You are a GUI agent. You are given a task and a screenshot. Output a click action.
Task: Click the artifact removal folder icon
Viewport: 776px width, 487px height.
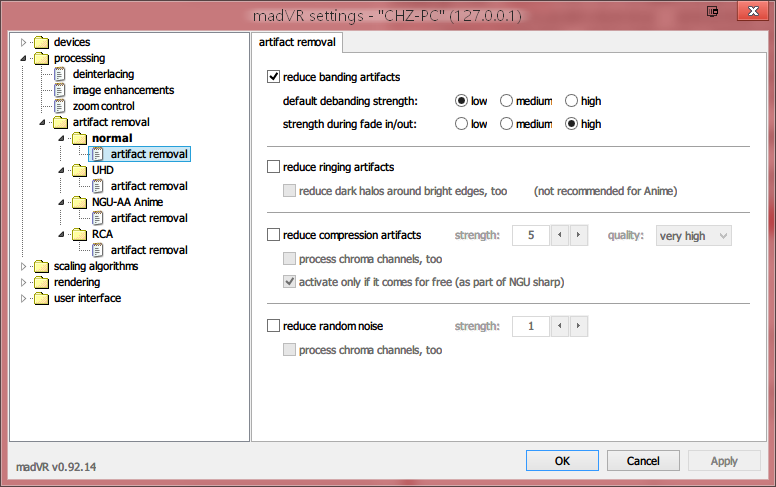tap(60, 122)
